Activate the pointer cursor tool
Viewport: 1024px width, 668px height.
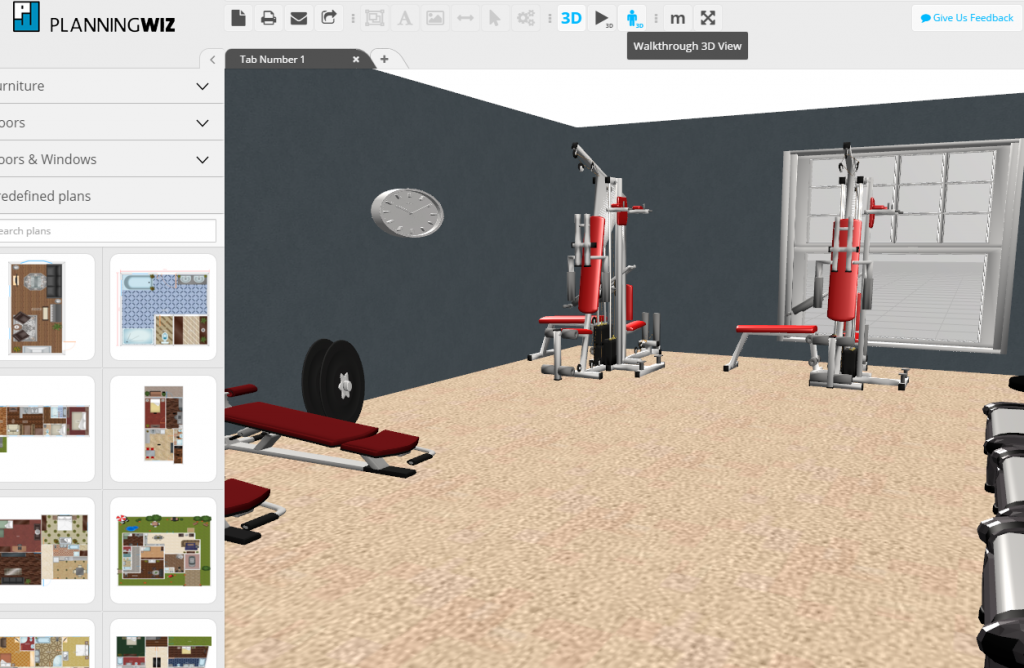(x=495, y=18)
